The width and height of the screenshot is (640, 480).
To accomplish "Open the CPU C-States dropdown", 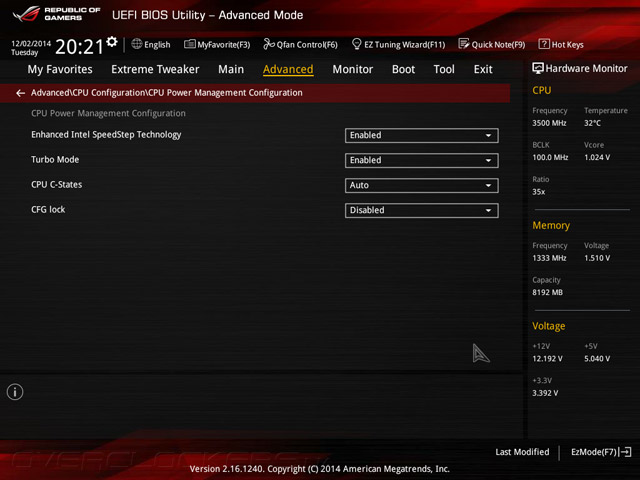I will click(x=421, y=185).
